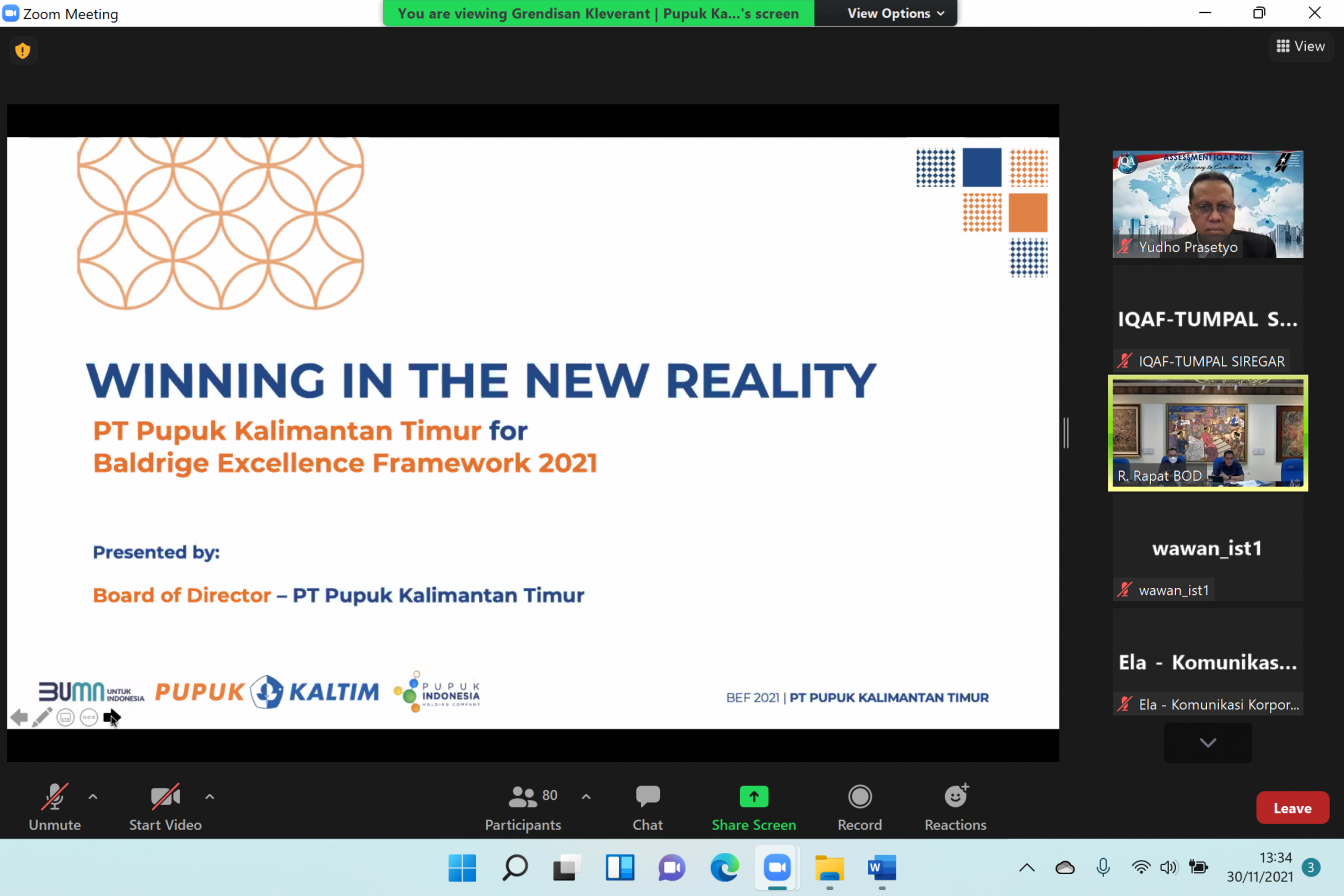Open File Explorer from taskbar
The height and width of the screenshot is (896, 1344).
[x=830, y=868]
